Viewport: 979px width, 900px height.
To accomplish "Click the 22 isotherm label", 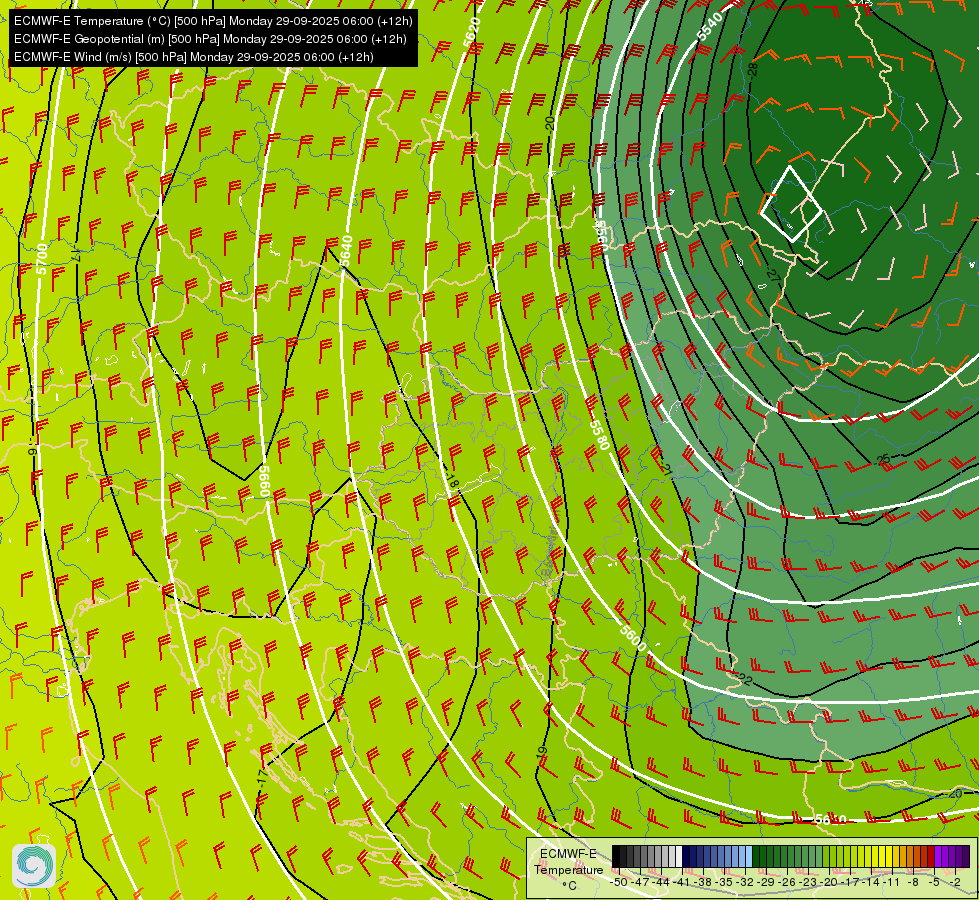I will 745,679.
